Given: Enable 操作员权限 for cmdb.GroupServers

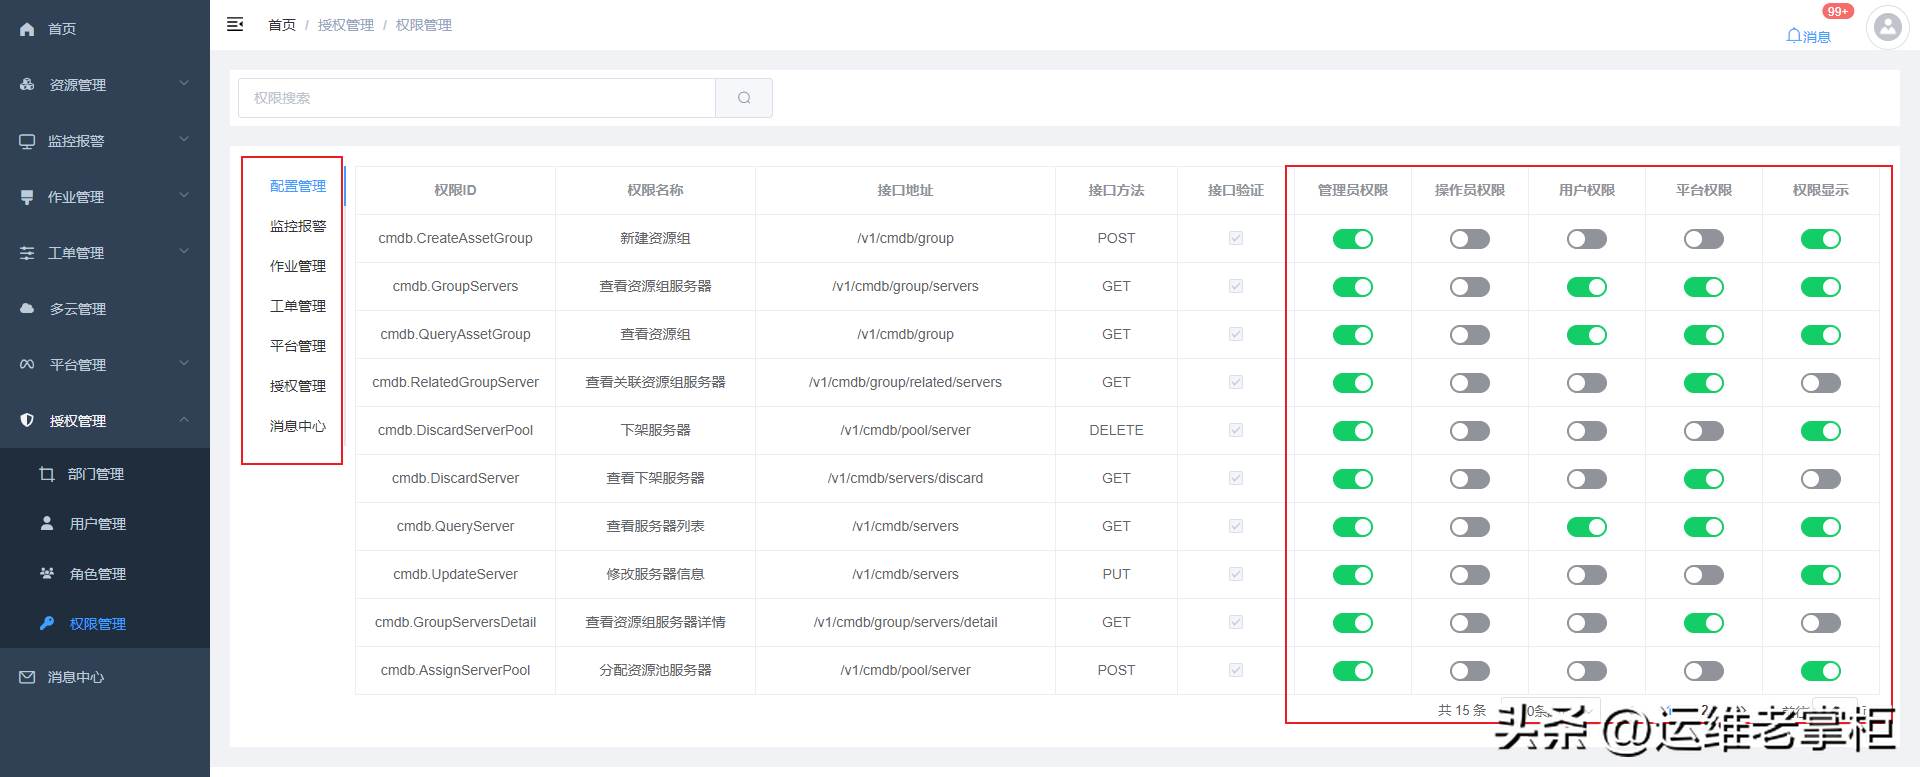Looking at the screenshot, I should [x=1469, y=287].
